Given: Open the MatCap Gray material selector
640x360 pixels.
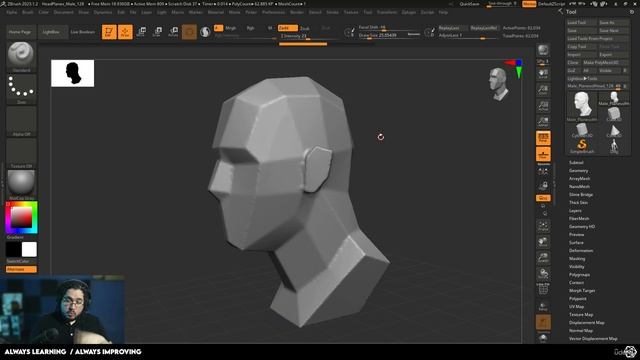Looking at the screenshot, I should coord(21,185).
